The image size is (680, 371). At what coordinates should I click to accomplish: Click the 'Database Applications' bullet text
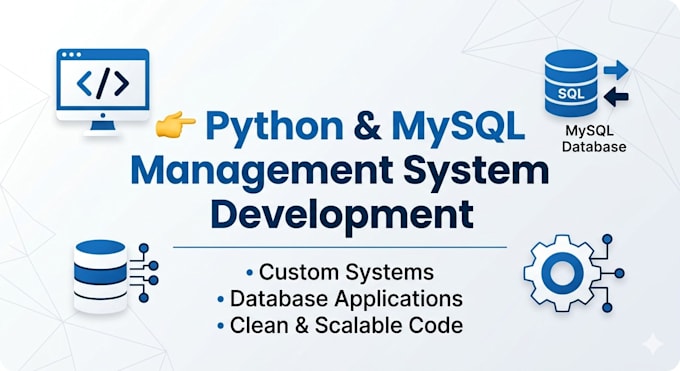346,299
